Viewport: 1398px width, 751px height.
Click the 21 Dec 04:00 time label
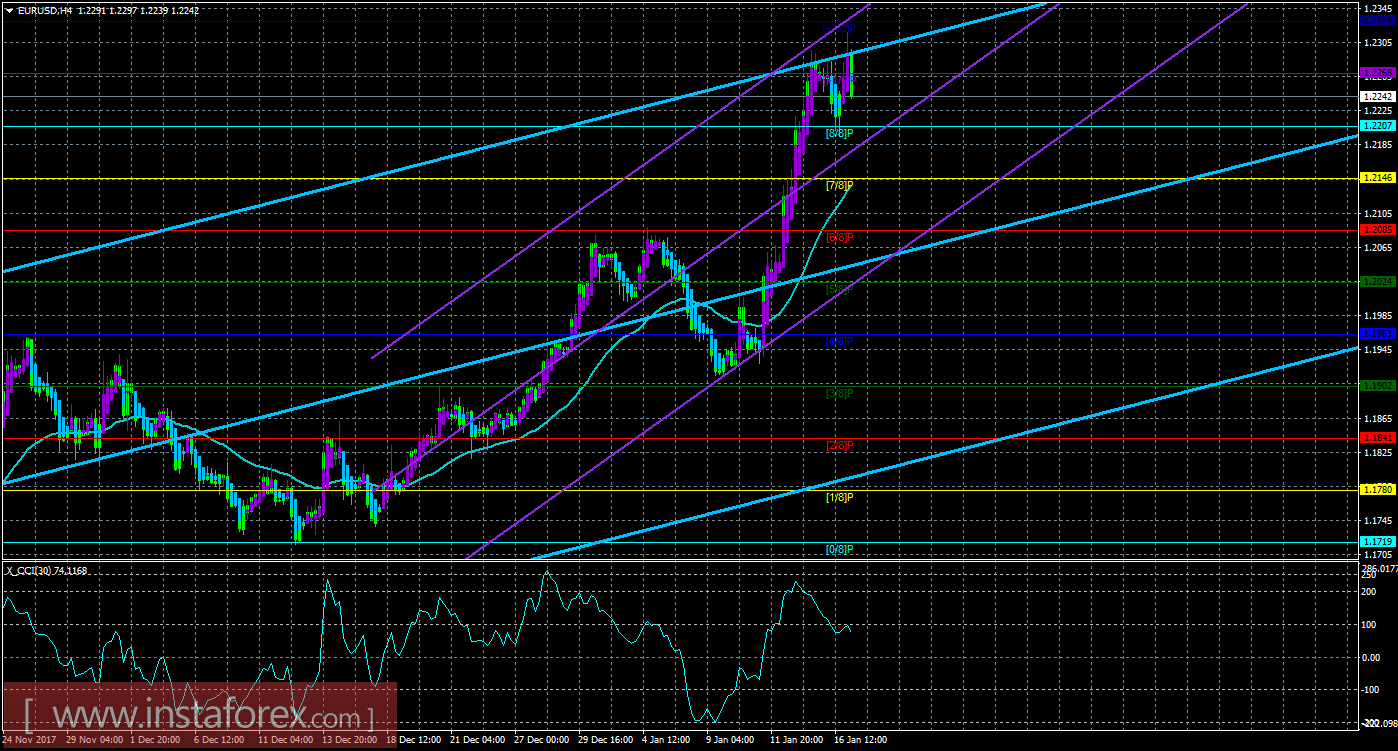tap(479, 741)
